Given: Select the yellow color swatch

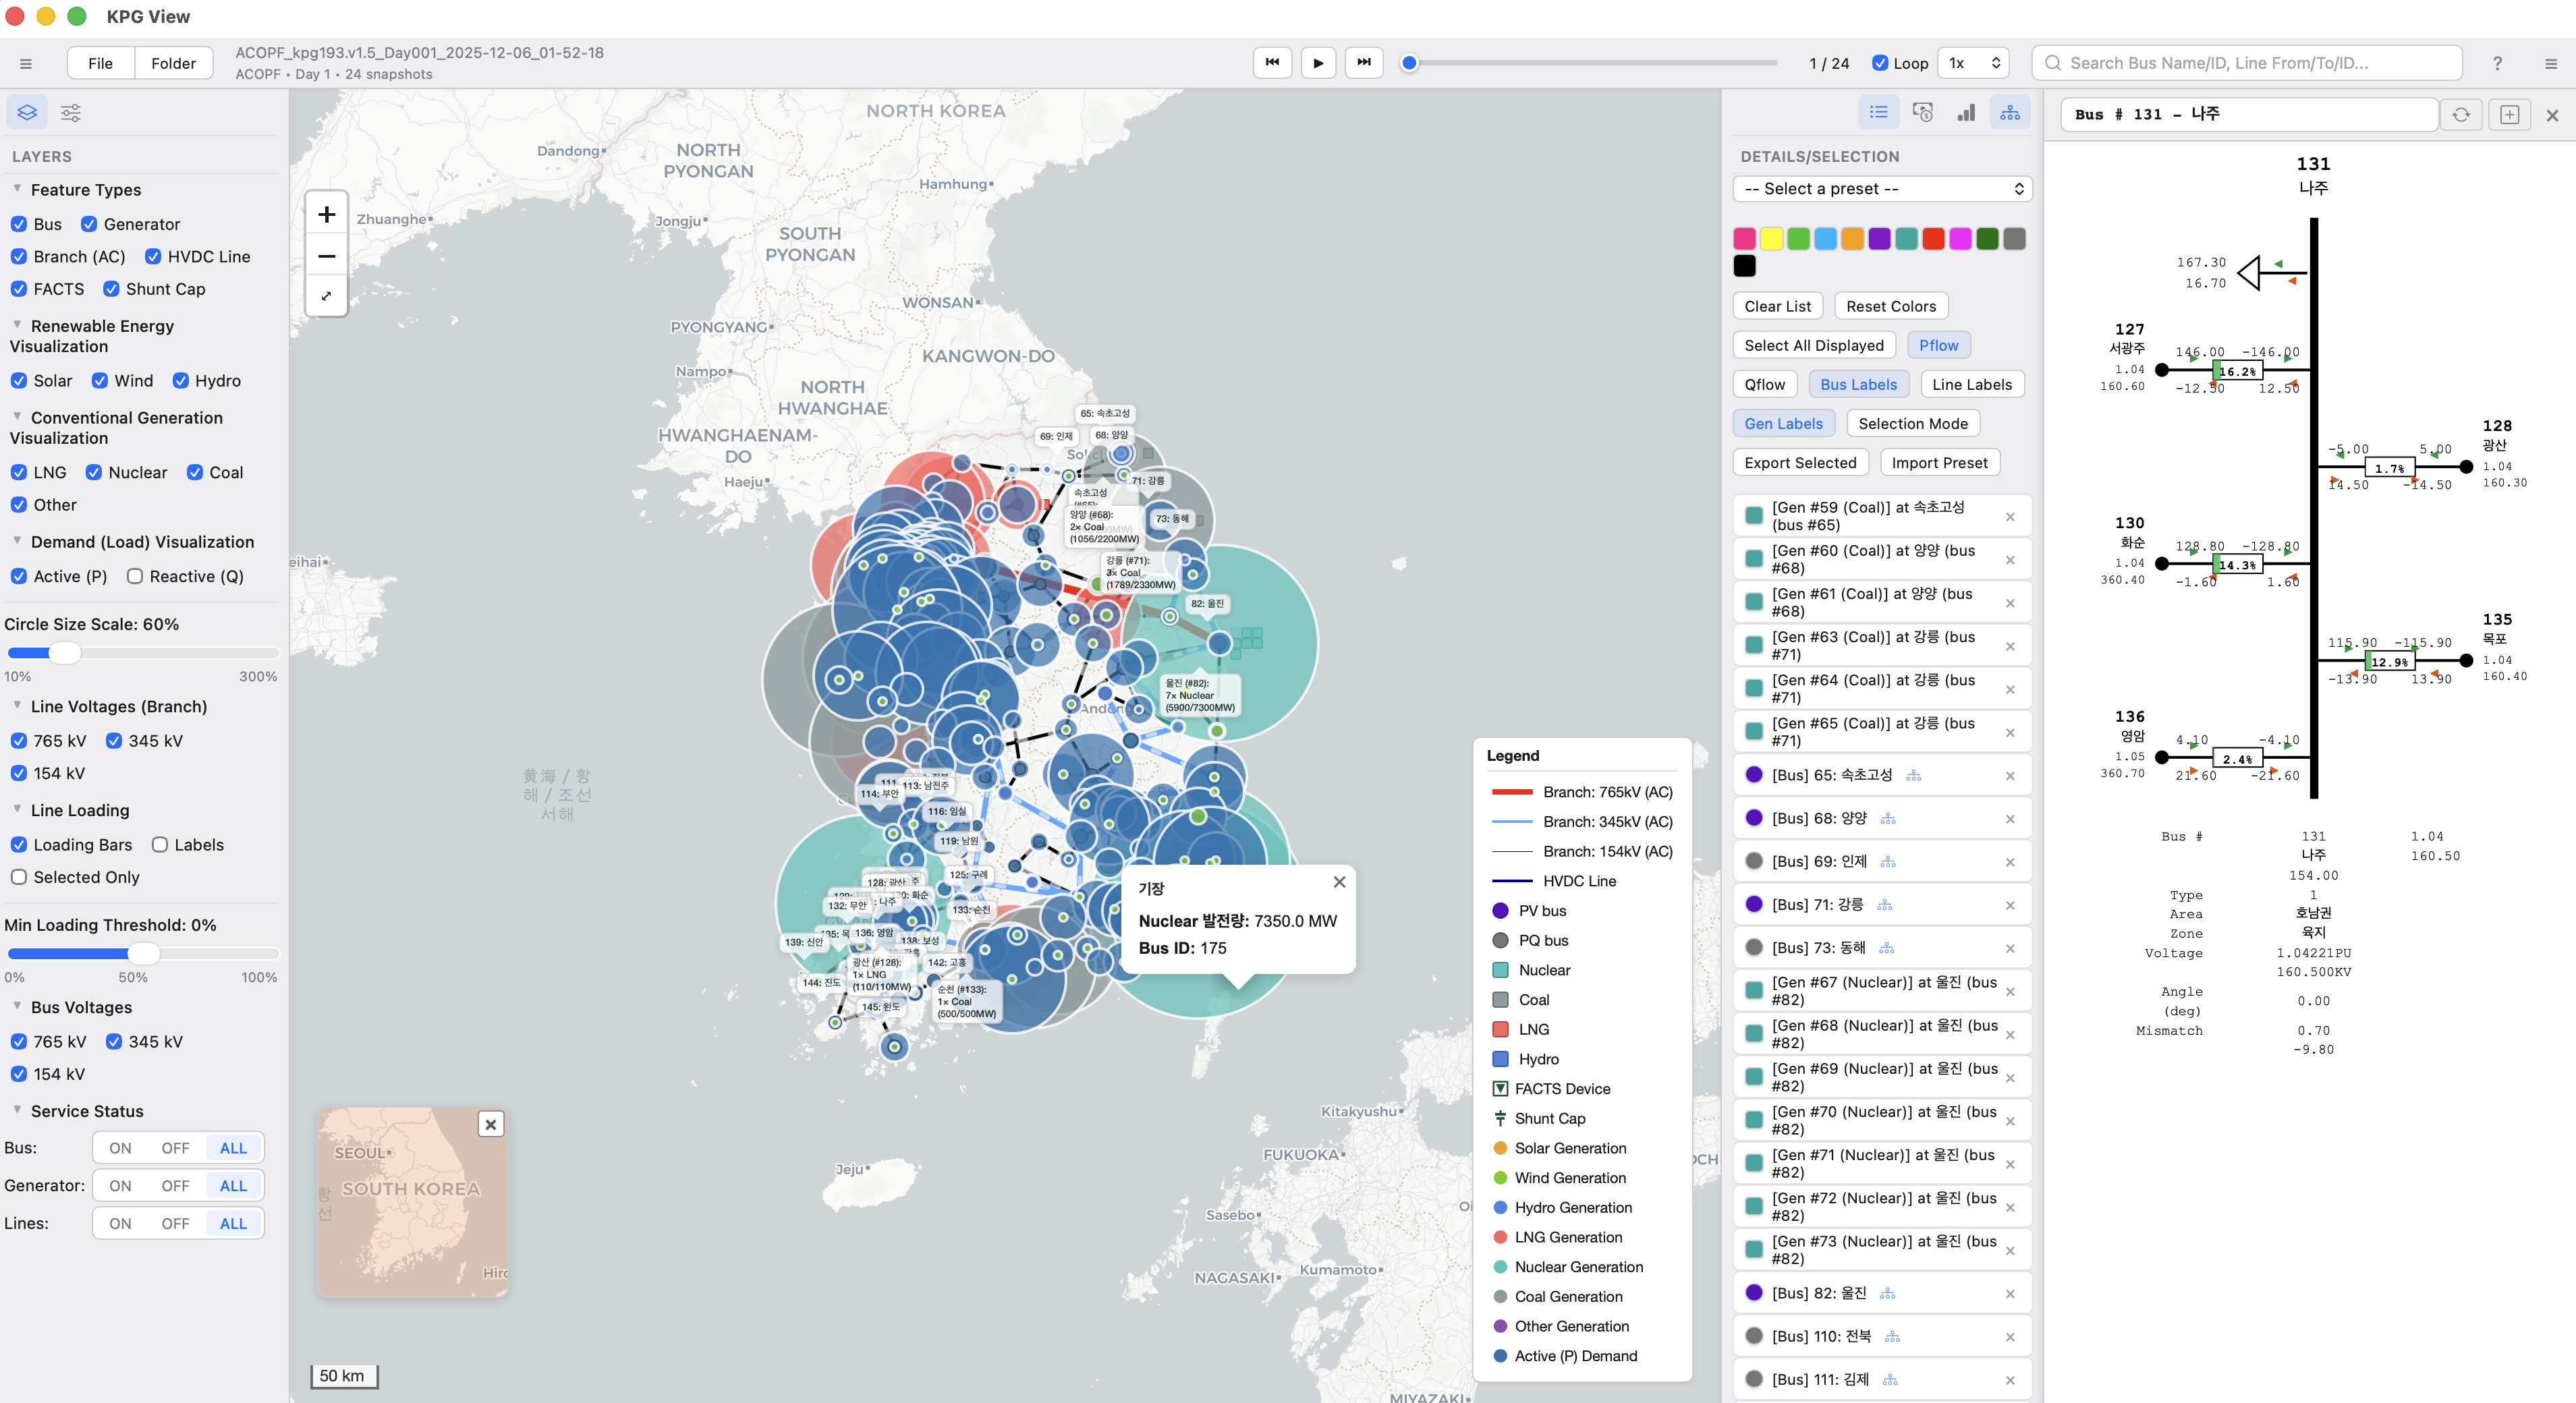Looking at the screenshot, I should (1771, 238).
